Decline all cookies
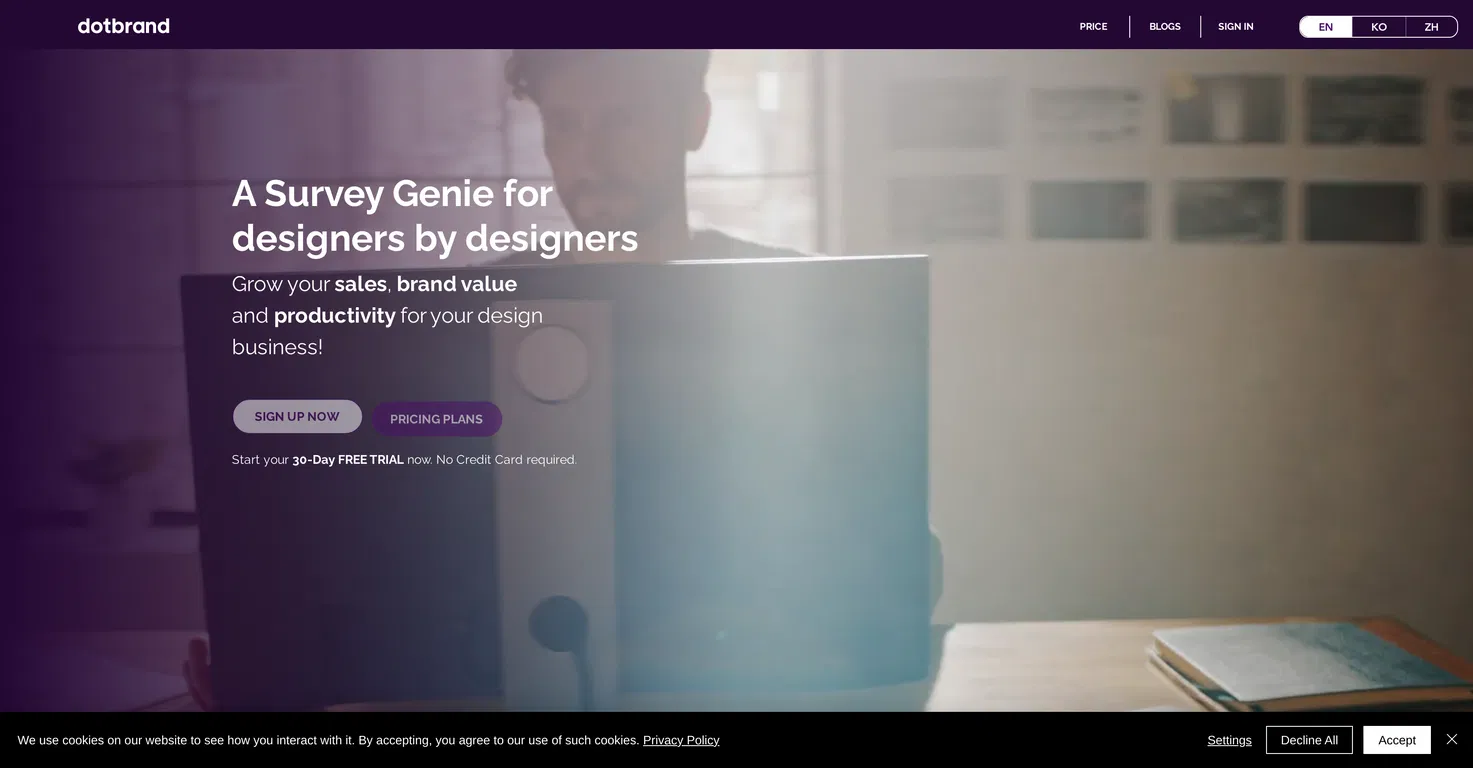This screenshot has height=768, width=1473. tap(1309, 740)
